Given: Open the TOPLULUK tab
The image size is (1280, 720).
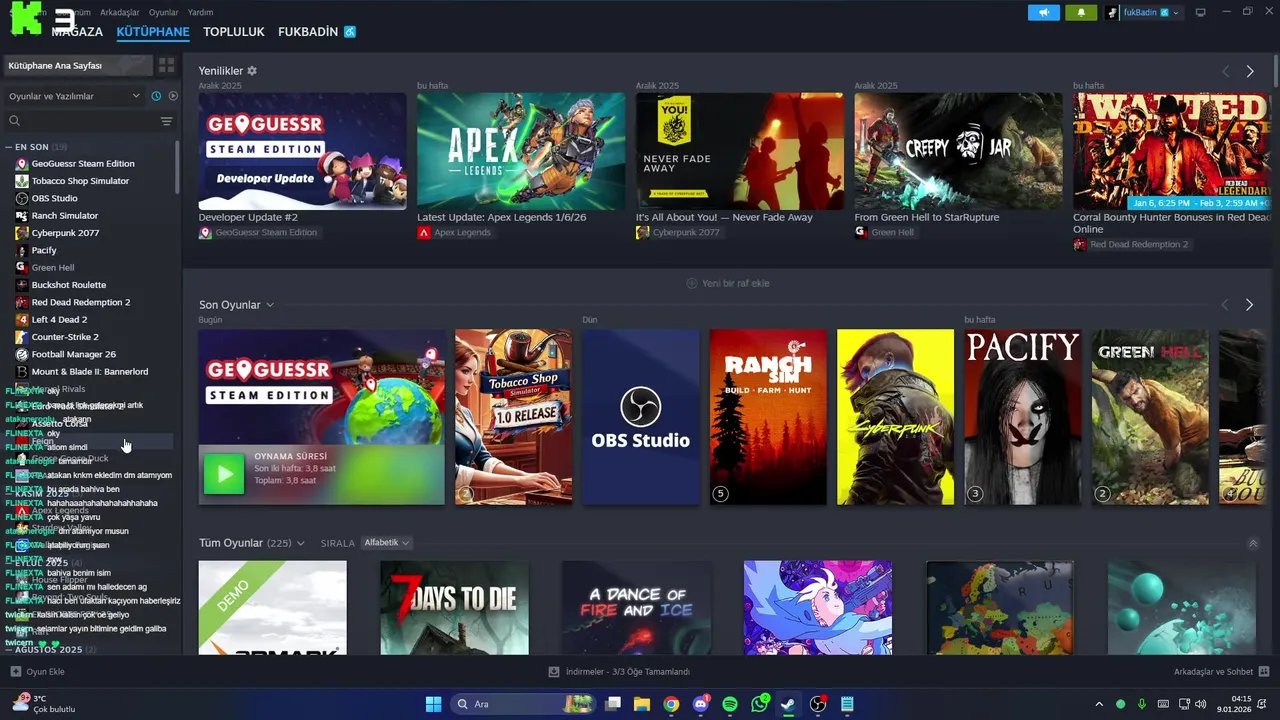Looking at the screenshot, I should (x=234, y=32).
